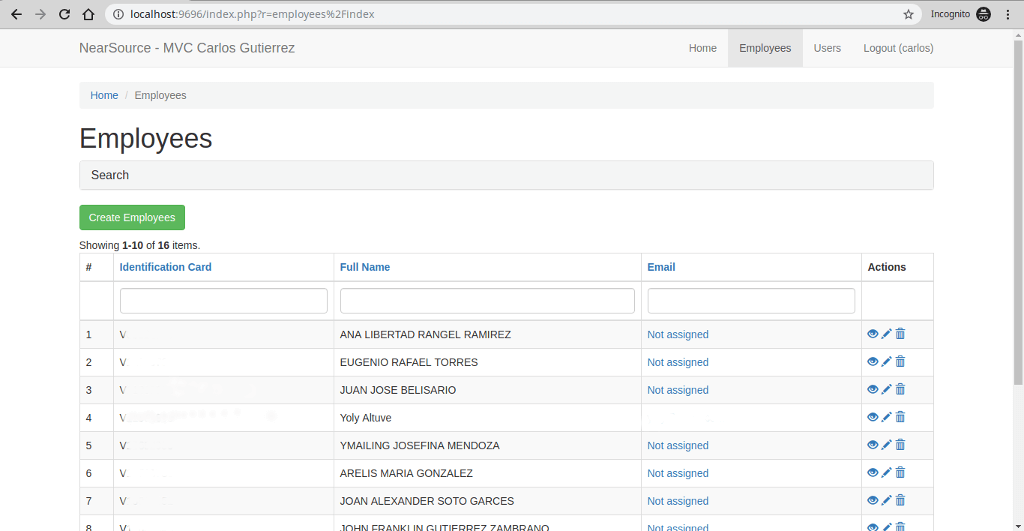Click the browser forward arrow
1024x531 pixels.
[x=40, y=14]
